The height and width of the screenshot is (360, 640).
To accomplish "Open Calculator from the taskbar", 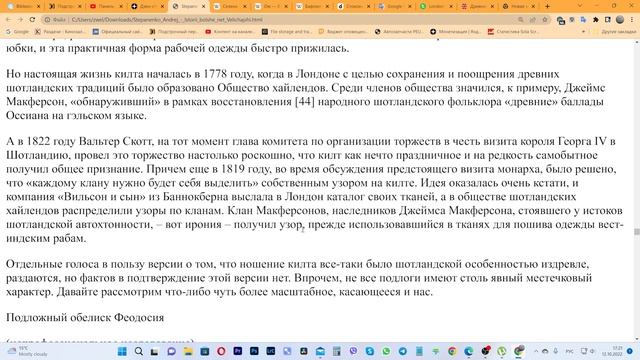I will click(337, 351).
